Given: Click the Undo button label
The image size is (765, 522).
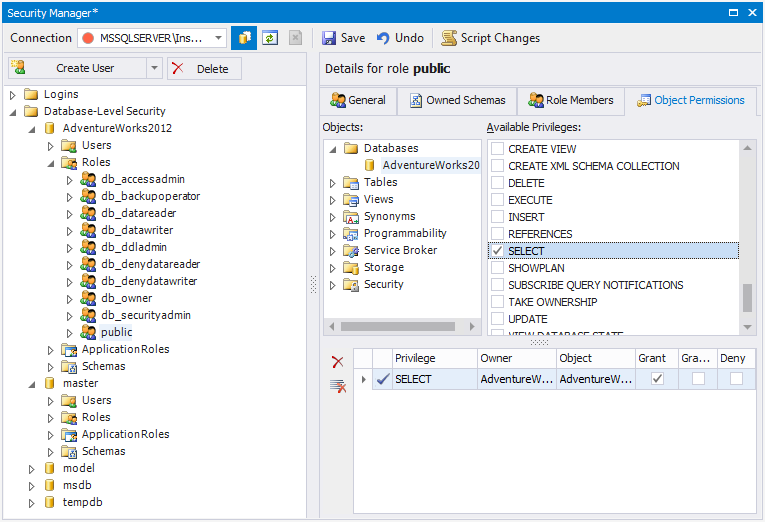Looking at the screenshot, I should pyautogui.click(x=409, y=38).
